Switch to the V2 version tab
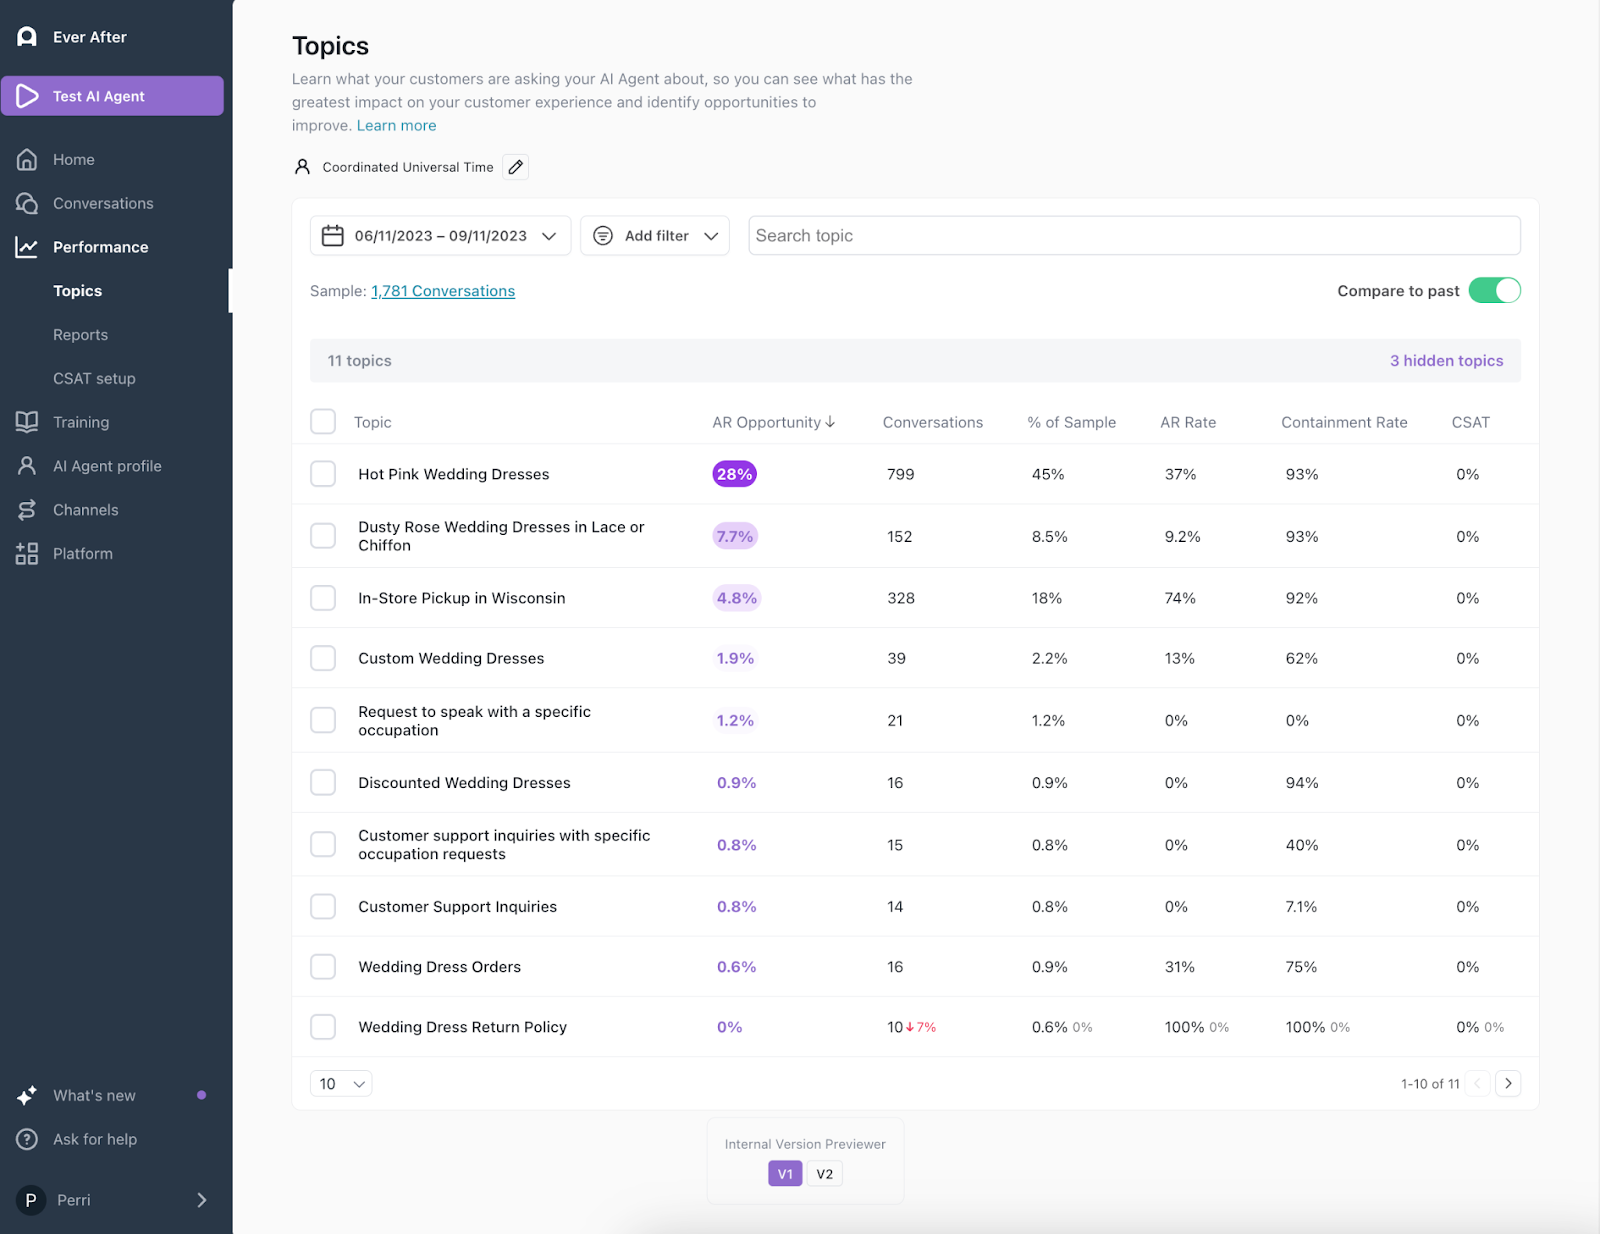This screenshot has width=1600, height=1234. (825, 1174)
